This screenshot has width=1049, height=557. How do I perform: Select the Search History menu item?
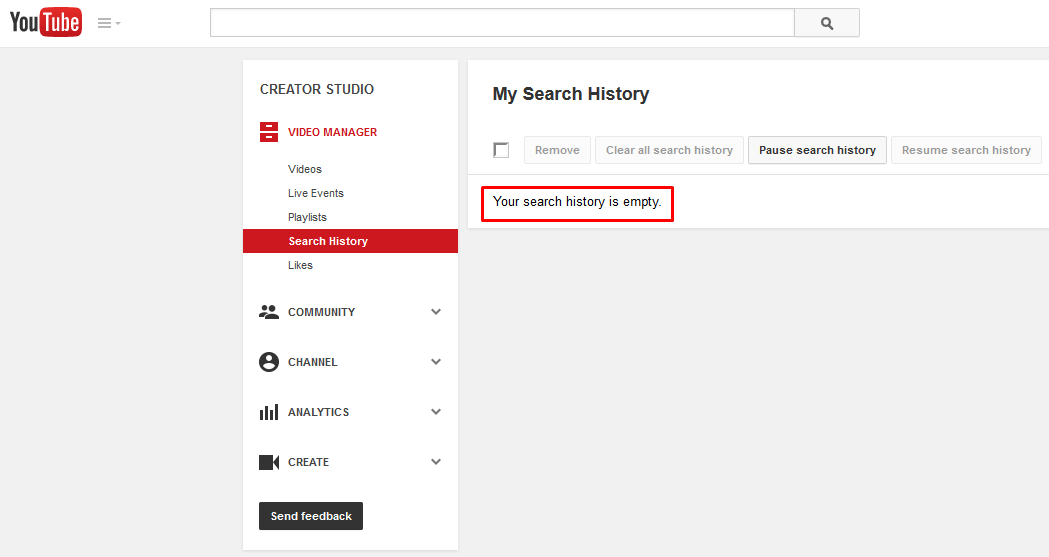click(x=350, y=241)
